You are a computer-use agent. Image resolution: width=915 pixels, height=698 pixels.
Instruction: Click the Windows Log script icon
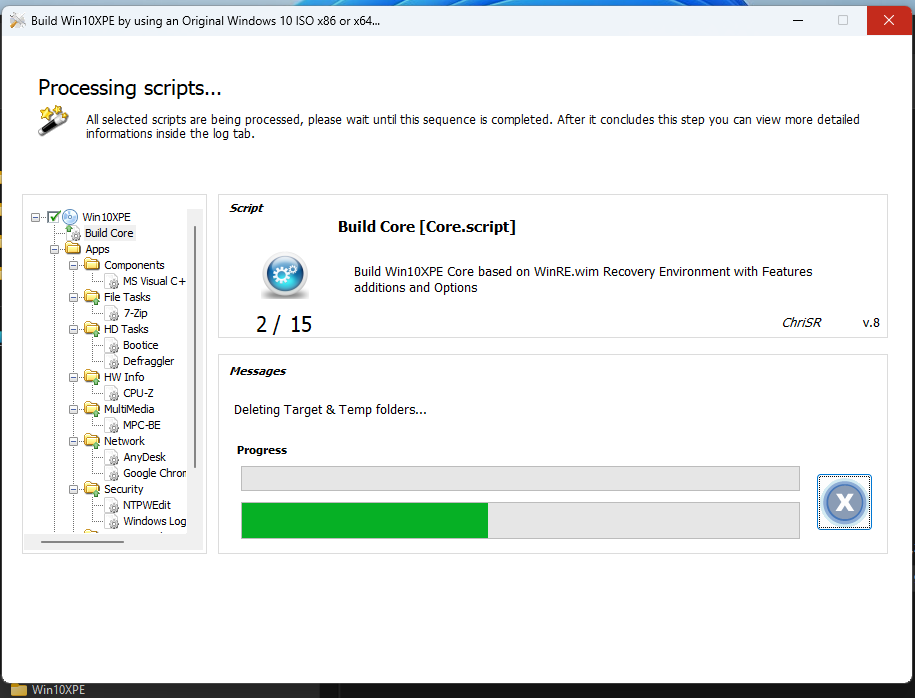coord(113,522)
